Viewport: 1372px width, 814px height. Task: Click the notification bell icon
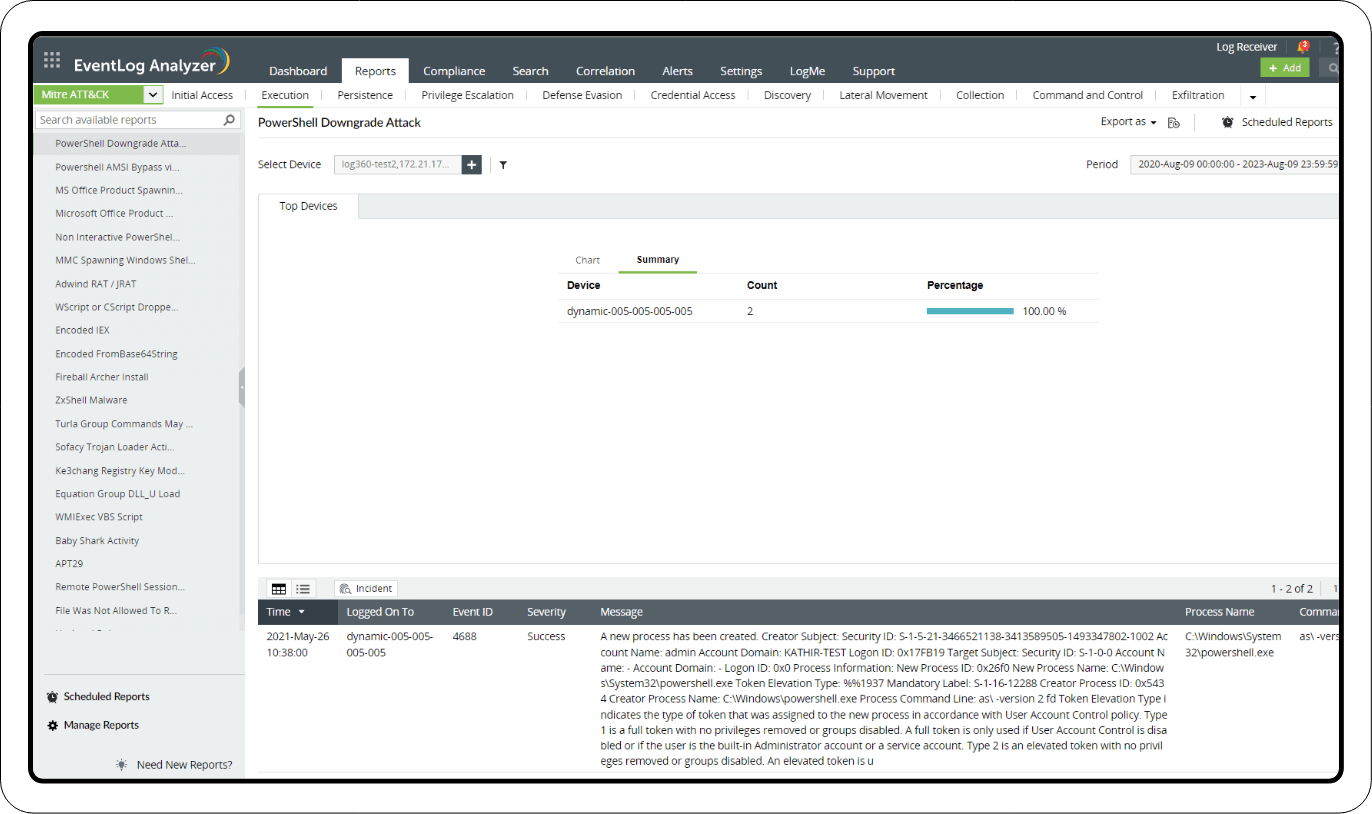pos(1302,46)
